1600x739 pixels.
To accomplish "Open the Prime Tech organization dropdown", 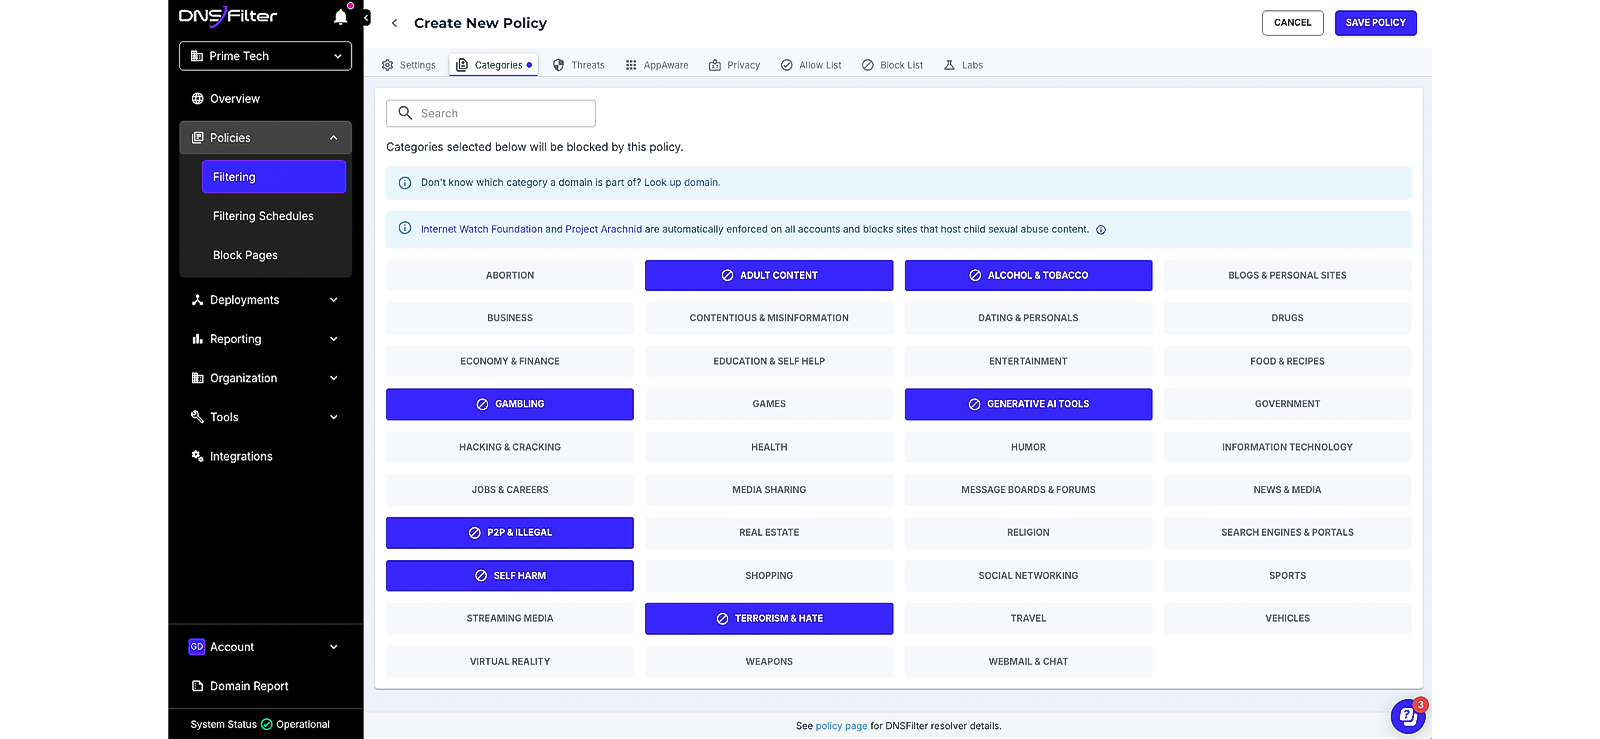I will tap(265, 56).
